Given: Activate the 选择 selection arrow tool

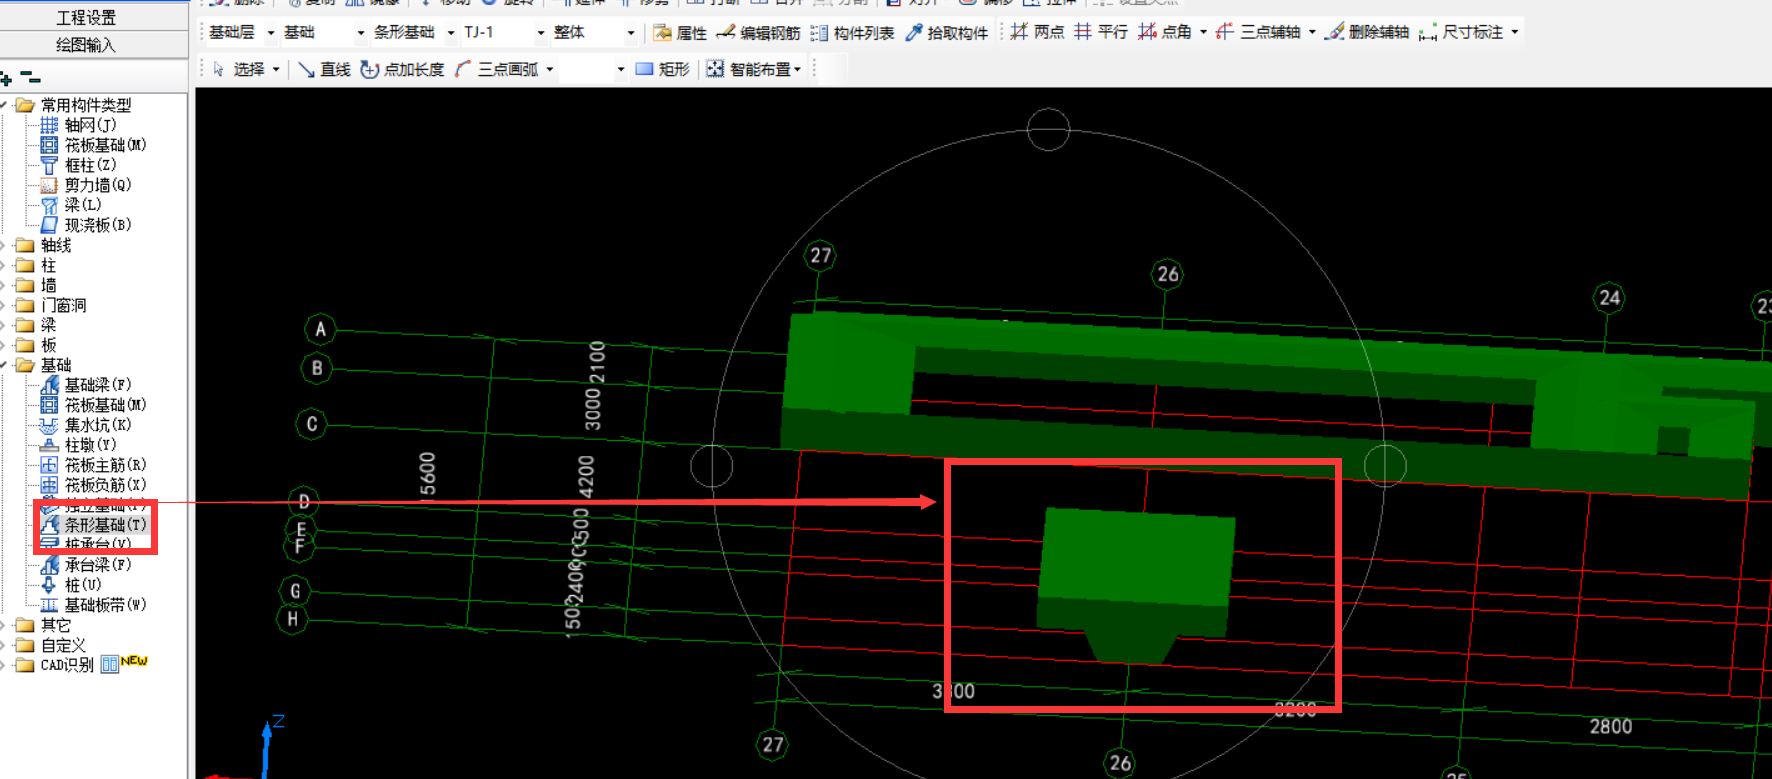Looking at the screenshot, I should pos(238,69).
